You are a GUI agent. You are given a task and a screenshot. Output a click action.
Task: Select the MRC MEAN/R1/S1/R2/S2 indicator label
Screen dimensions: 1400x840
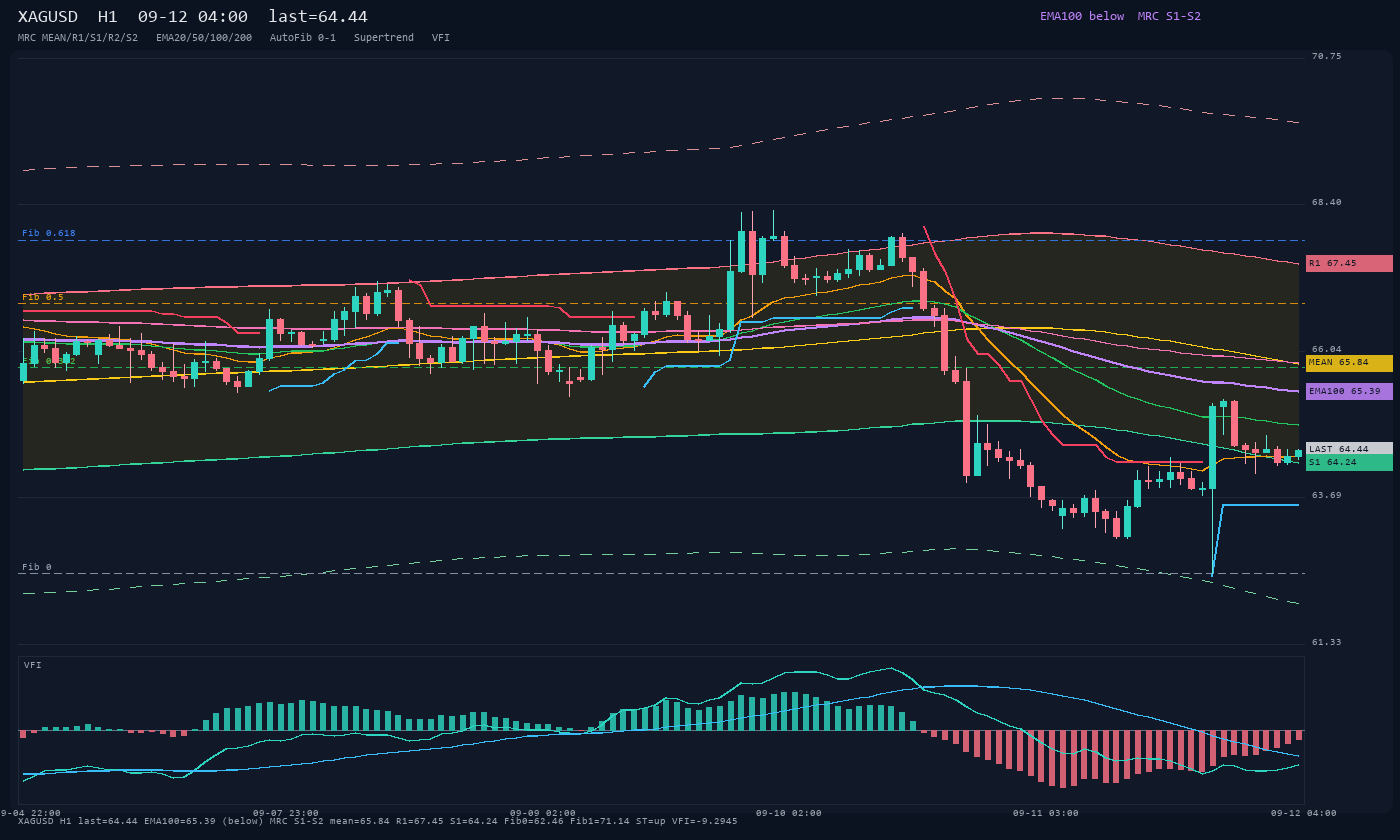(x=78, y=38)
